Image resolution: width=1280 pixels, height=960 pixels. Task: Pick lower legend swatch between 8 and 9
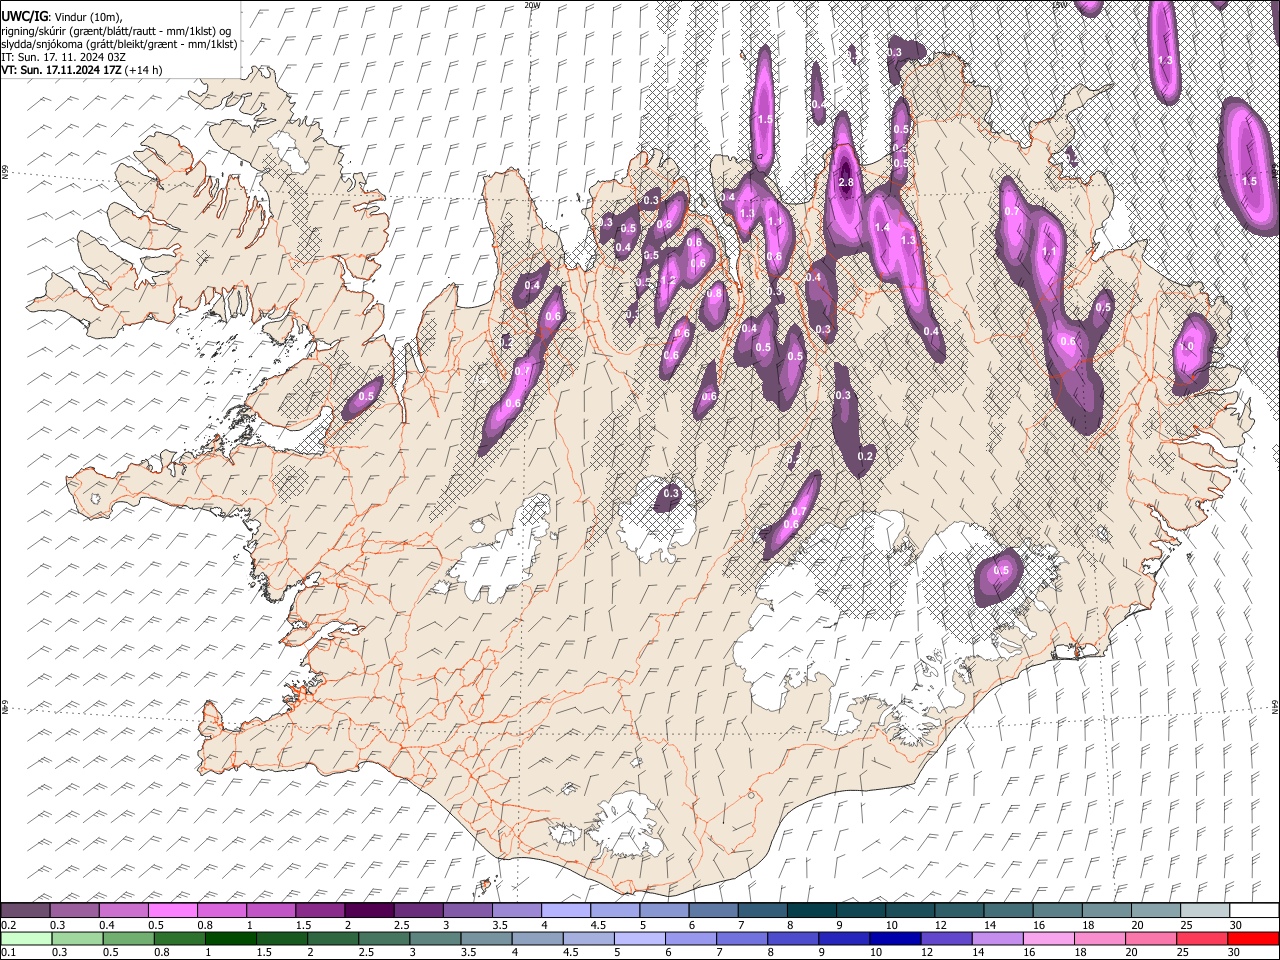coord(794,938)
